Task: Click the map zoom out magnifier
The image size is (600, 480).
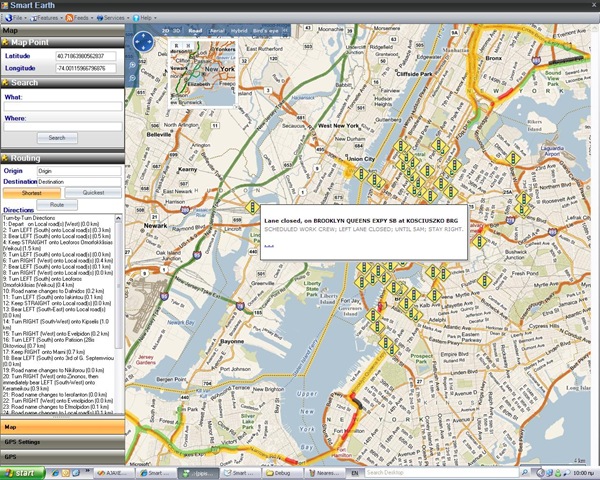Action: tap(132, 78)
